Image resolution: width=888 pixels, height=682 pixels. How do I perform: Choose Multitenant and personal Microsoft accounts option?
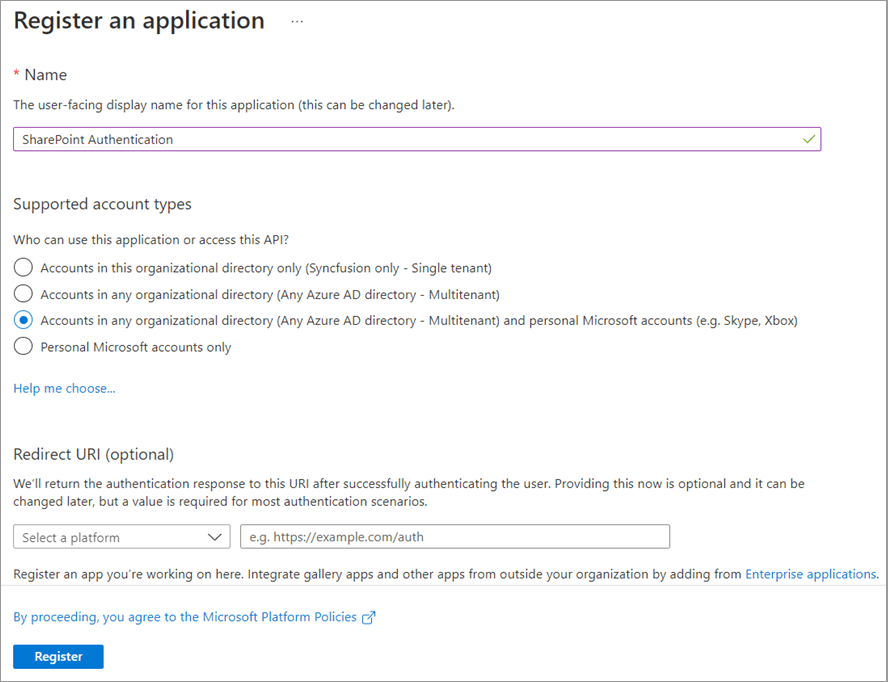[x=23, y=321]
